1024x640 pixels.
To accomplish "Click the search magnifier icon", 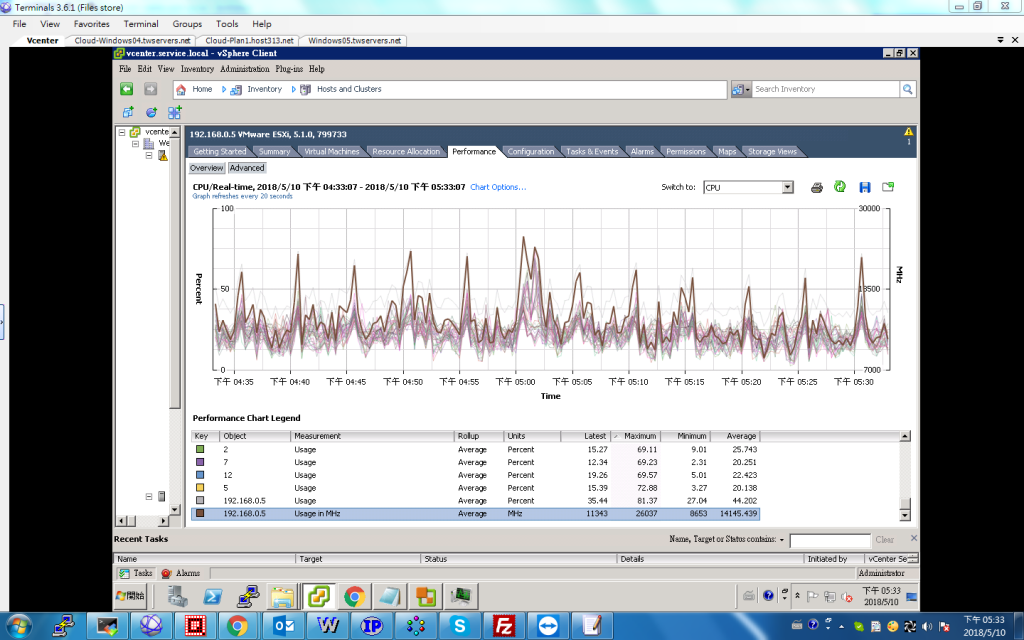I will (x=907, y=89).
